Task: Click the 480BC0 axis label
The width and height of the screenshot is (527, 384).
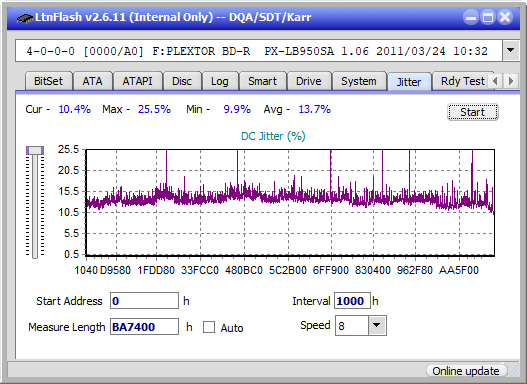Action: click(x=244, y=270)
